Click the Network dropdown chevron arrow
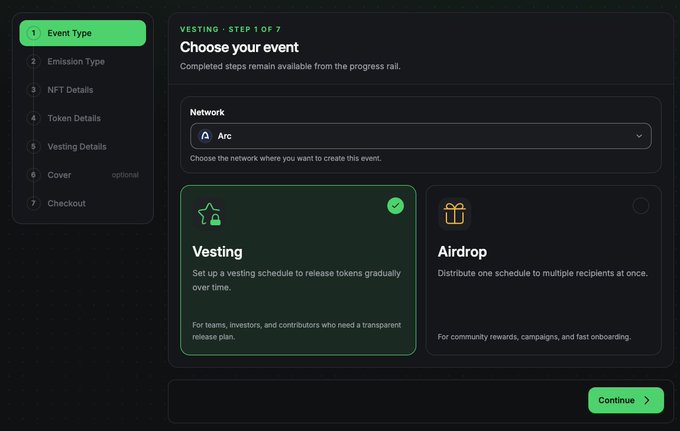This screenshot has height=431, width=680. click(639, 136)
